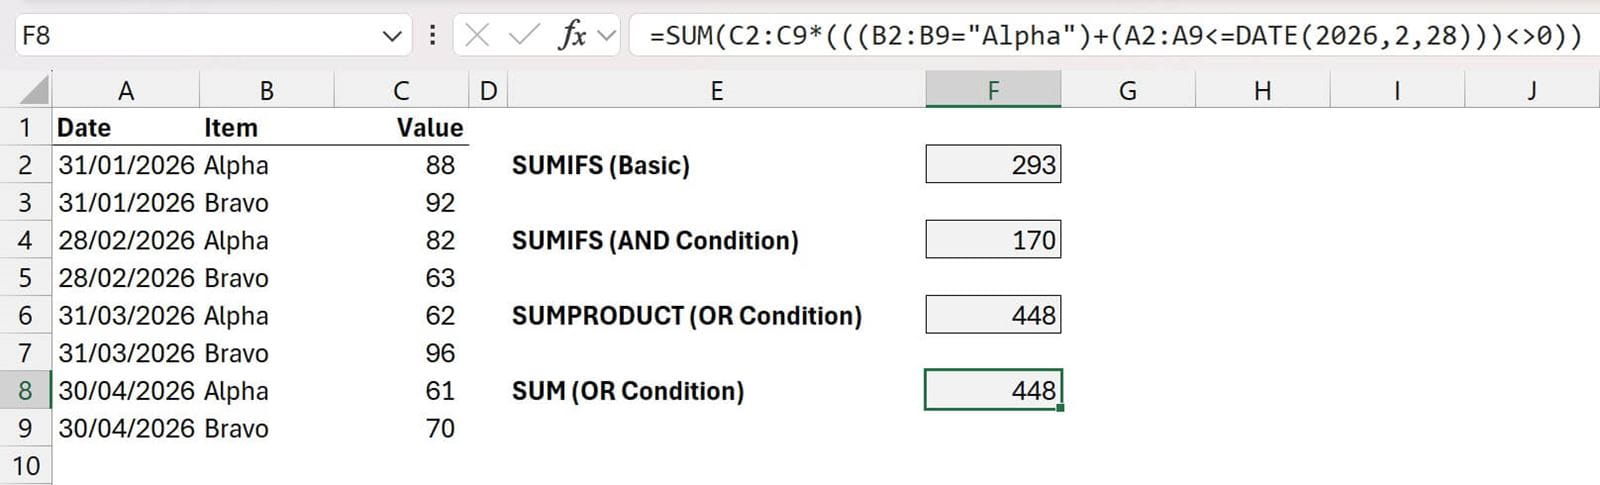Image resolution: width=1600 pixels, height=485 pixels.
Task: Cancel formula entry with X icon
Action: (477, 37)
